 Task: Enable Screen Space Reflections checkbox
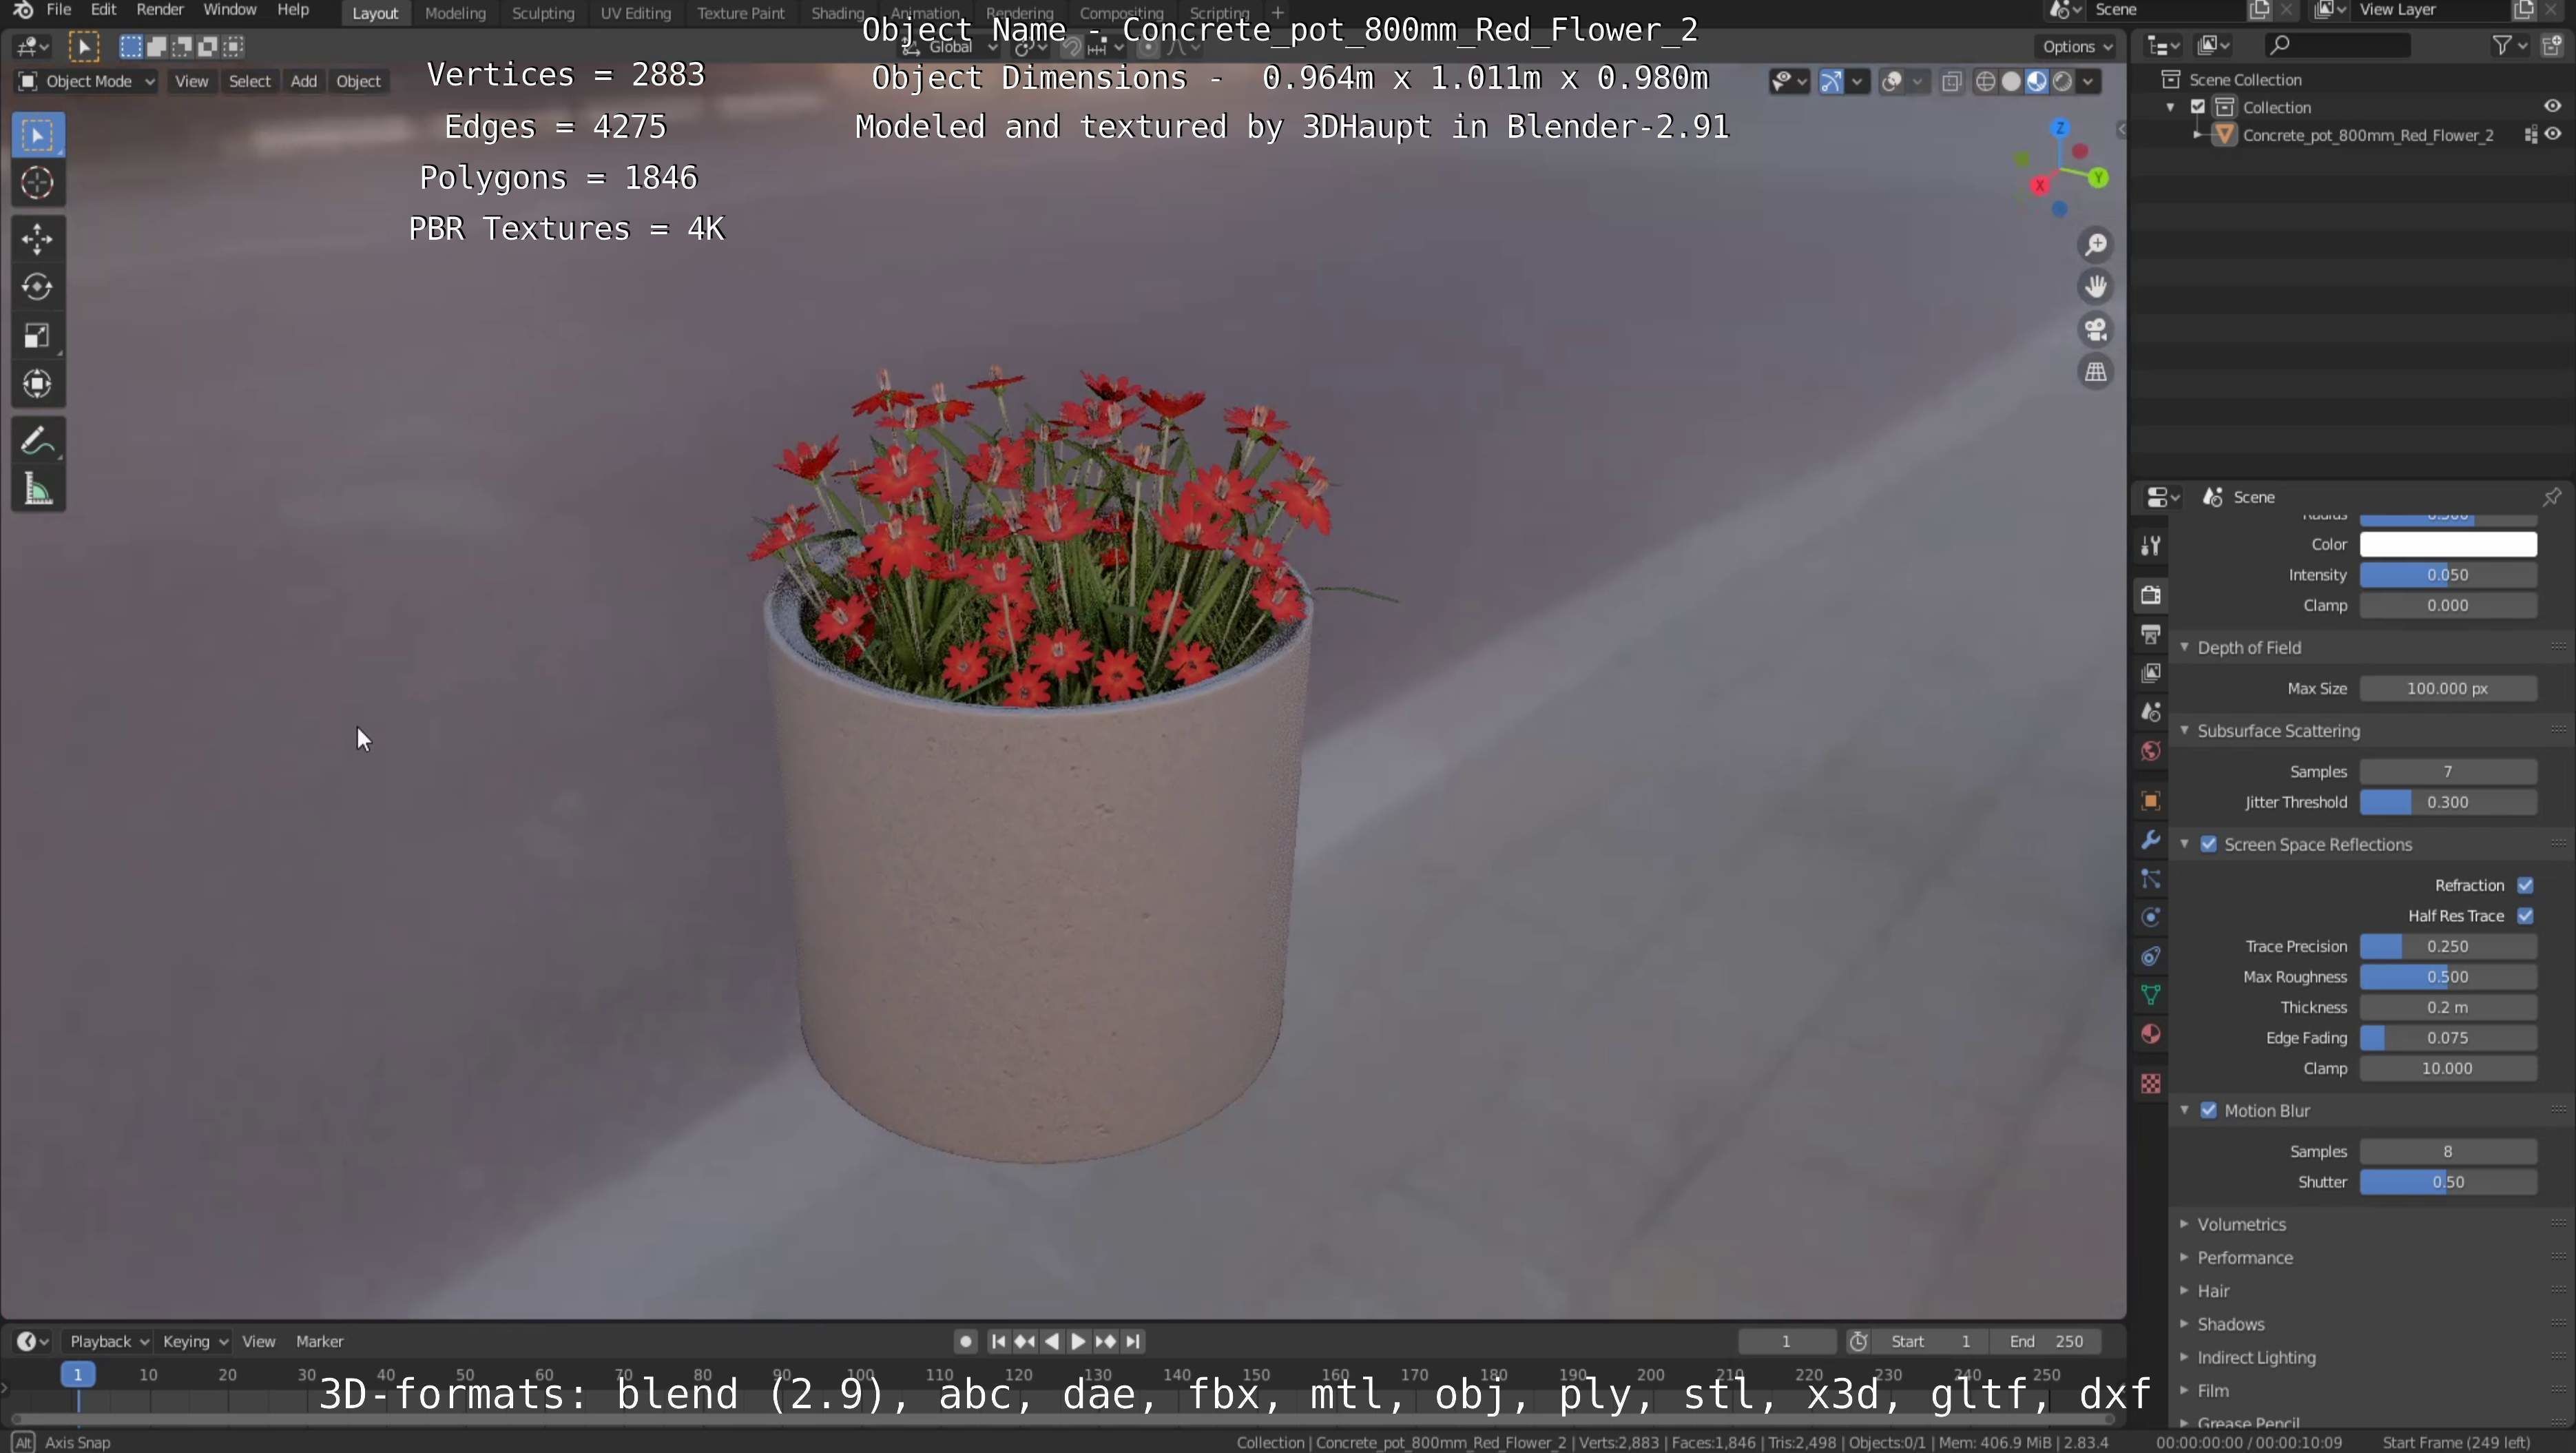pyautogui.click(x=2209, y=845)
